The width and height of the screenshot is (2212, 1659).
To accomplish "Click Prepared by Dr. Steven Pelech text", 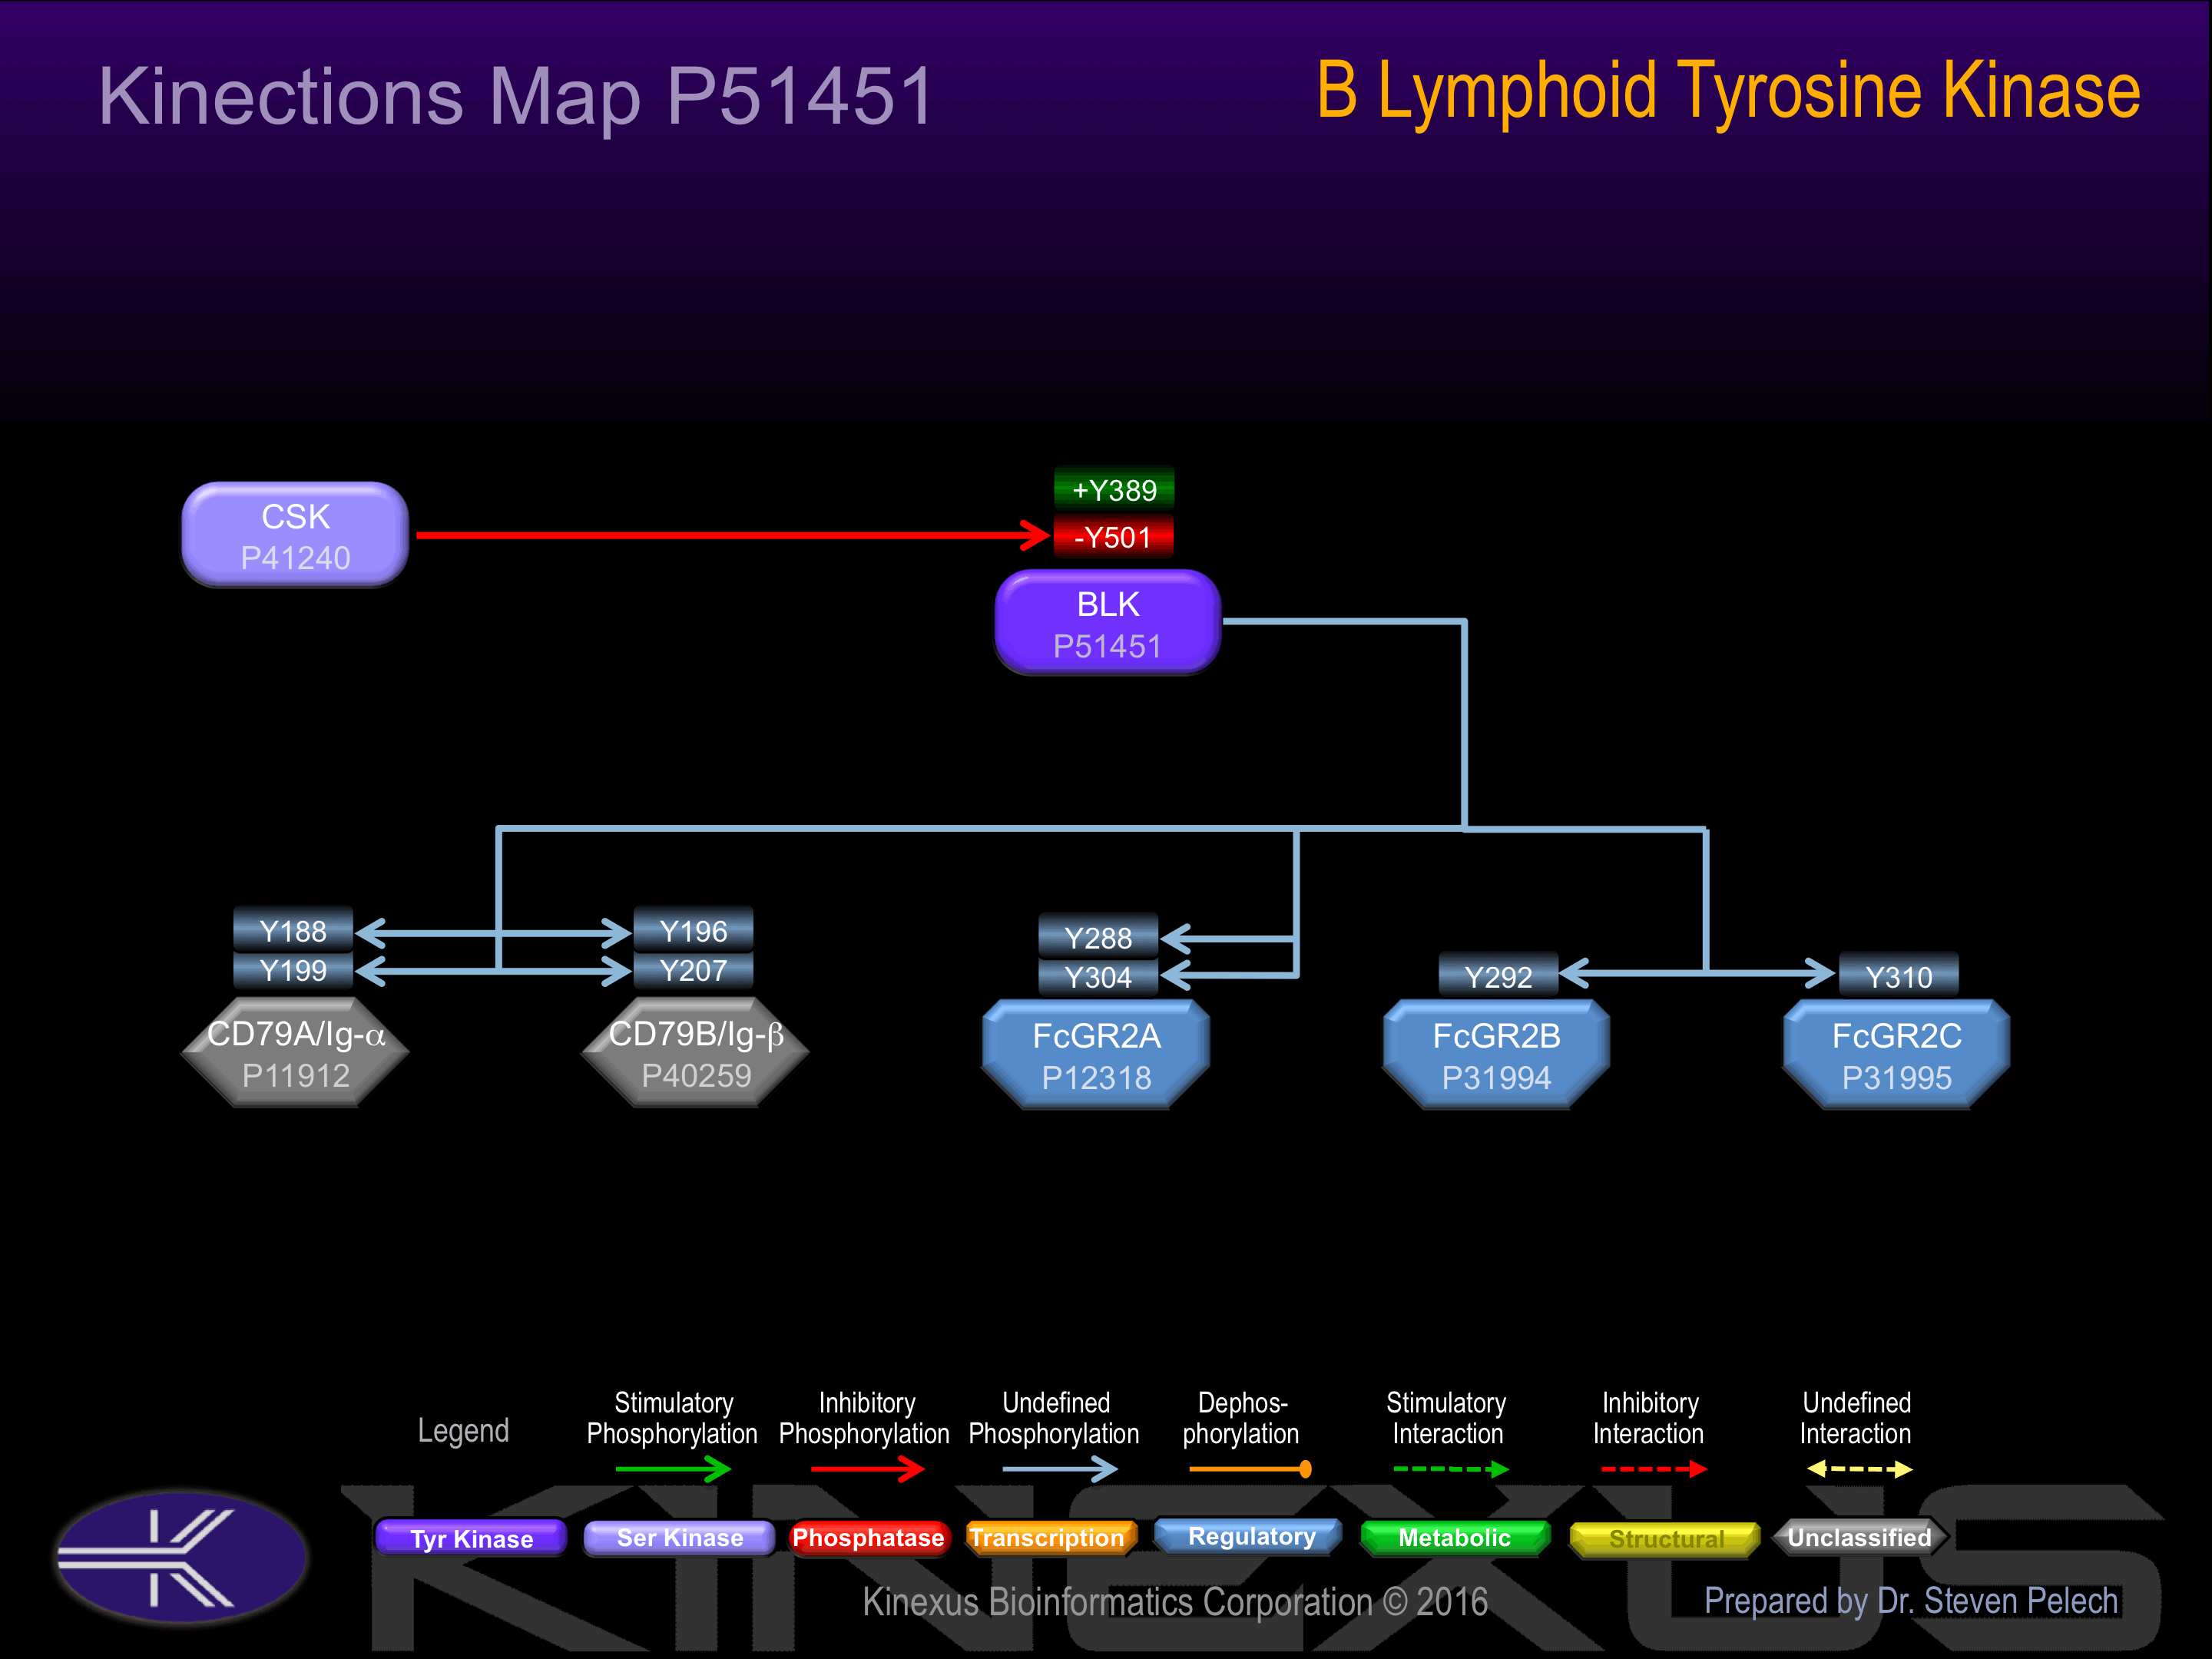I will point(1911,1601).
